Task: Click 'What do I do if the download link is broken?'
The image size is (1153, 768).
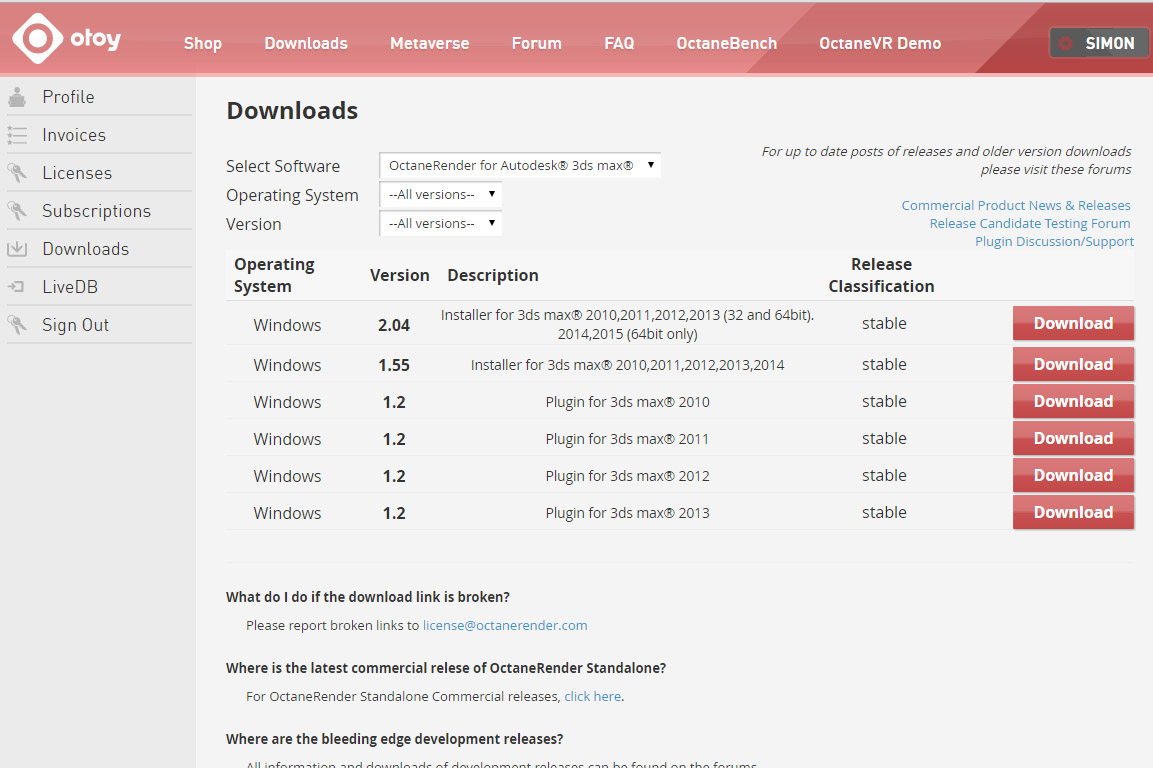Action: coord(368,597)
